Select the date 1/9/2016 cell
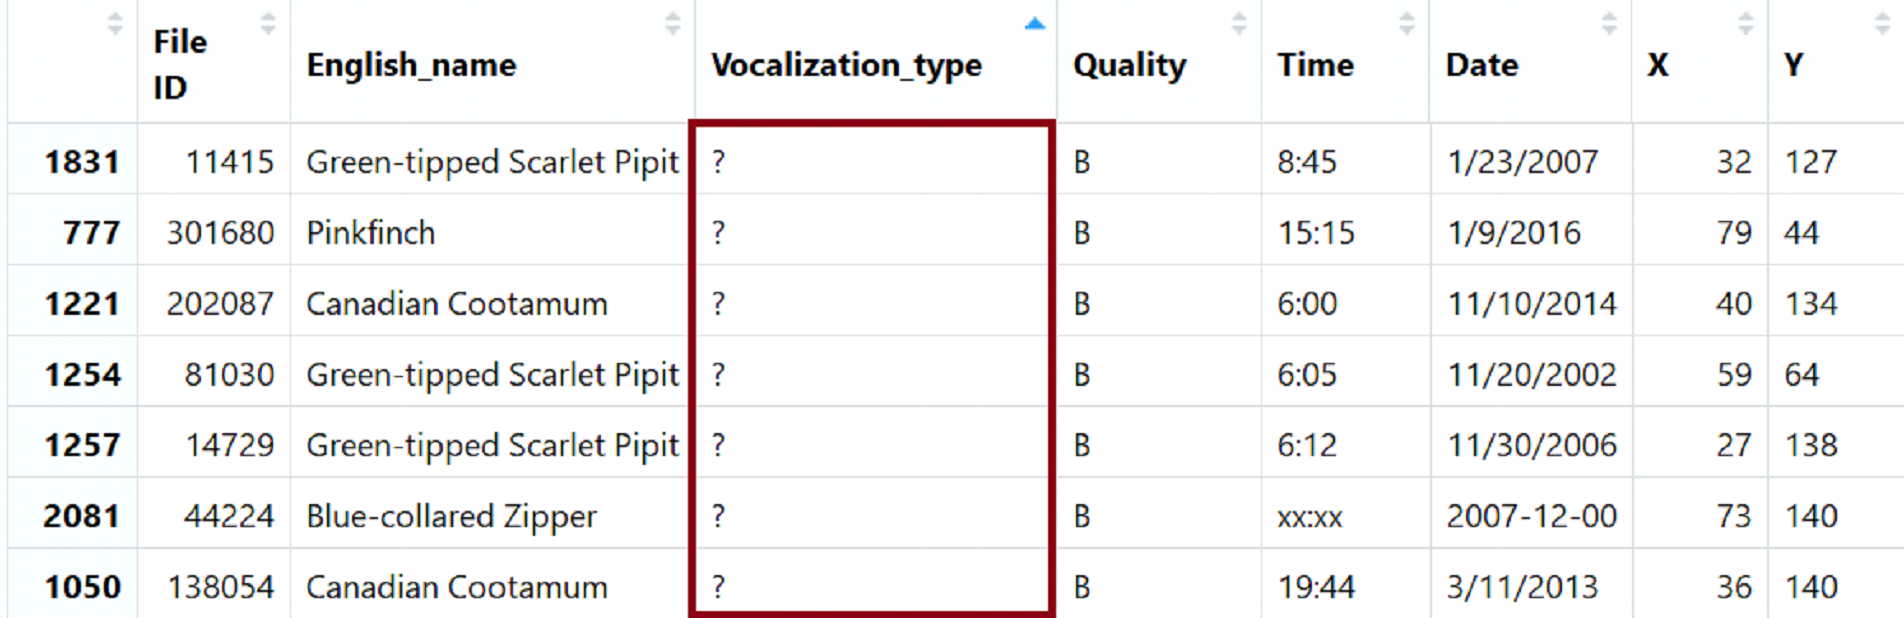 click(x=1531, y=232)
